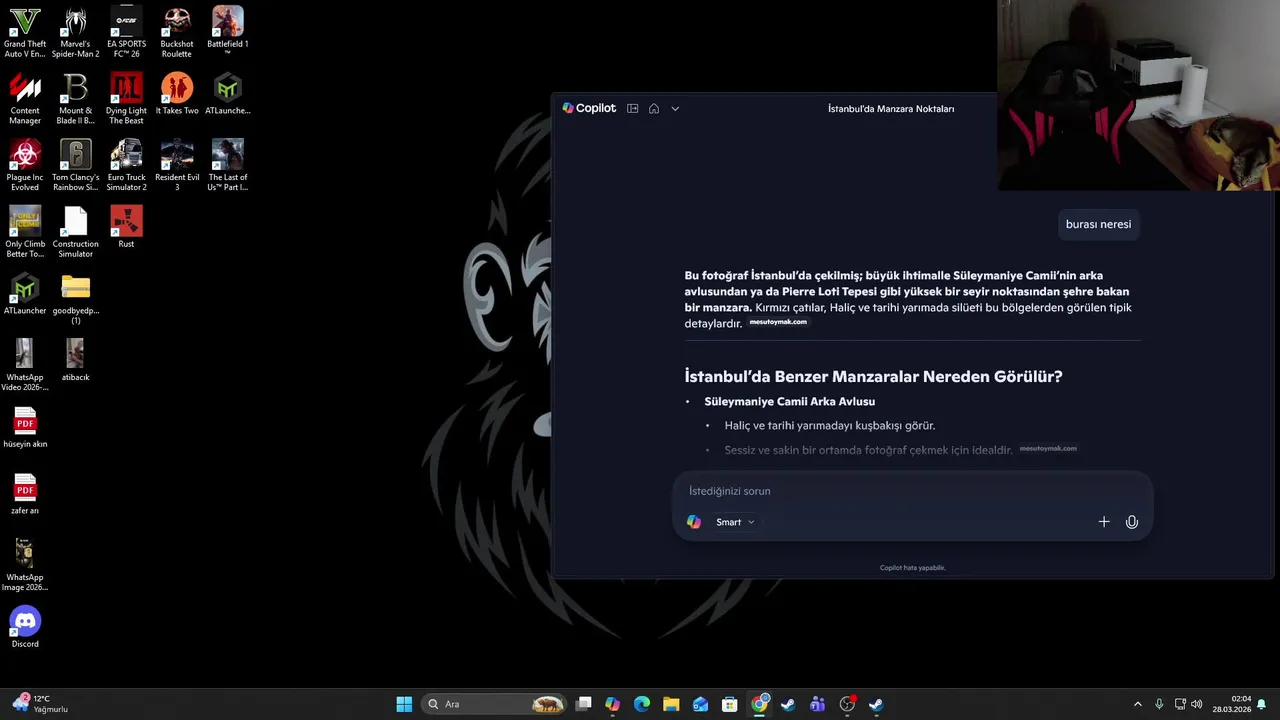Image resolution: width=1280 pixels, height=720 pixels.
Task: Open Grand Theft Auto V desktop shortcut
Action: click(25, 33)
